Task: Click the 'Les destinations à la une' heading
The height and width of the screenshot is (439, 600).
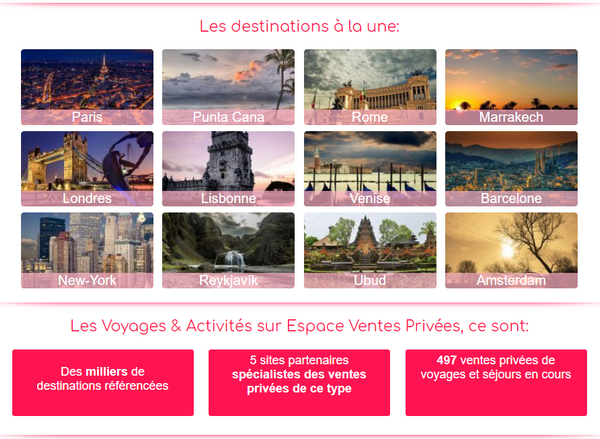Action: 299,26
